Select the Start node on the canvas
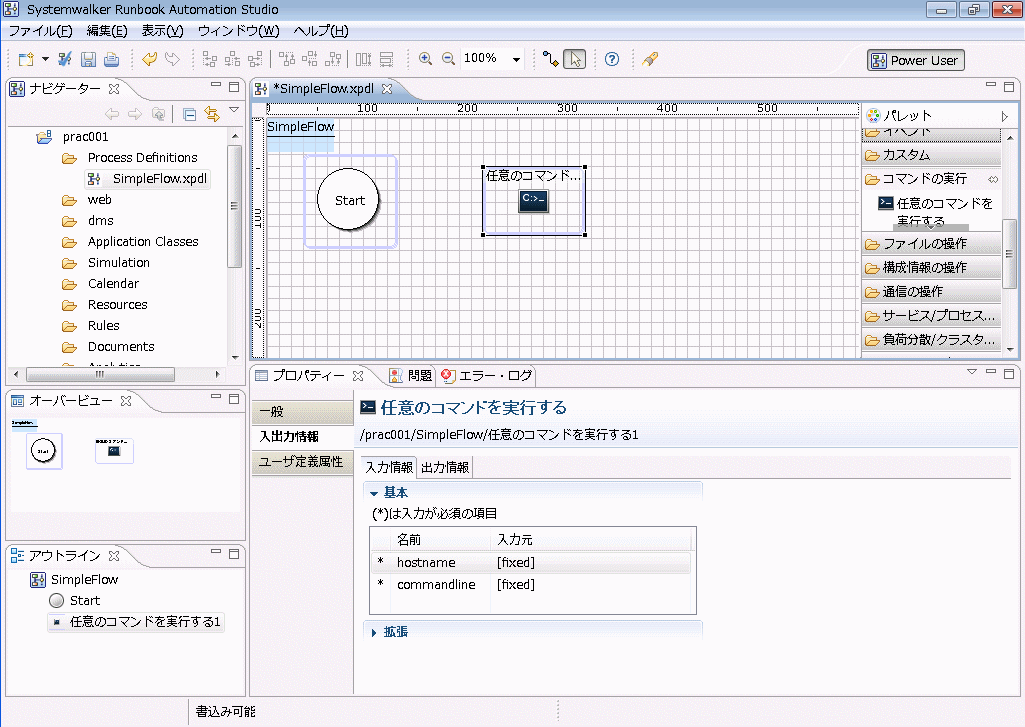Image resolution: width=1025 pixels, height=727 pixels. tap(349, 200)
